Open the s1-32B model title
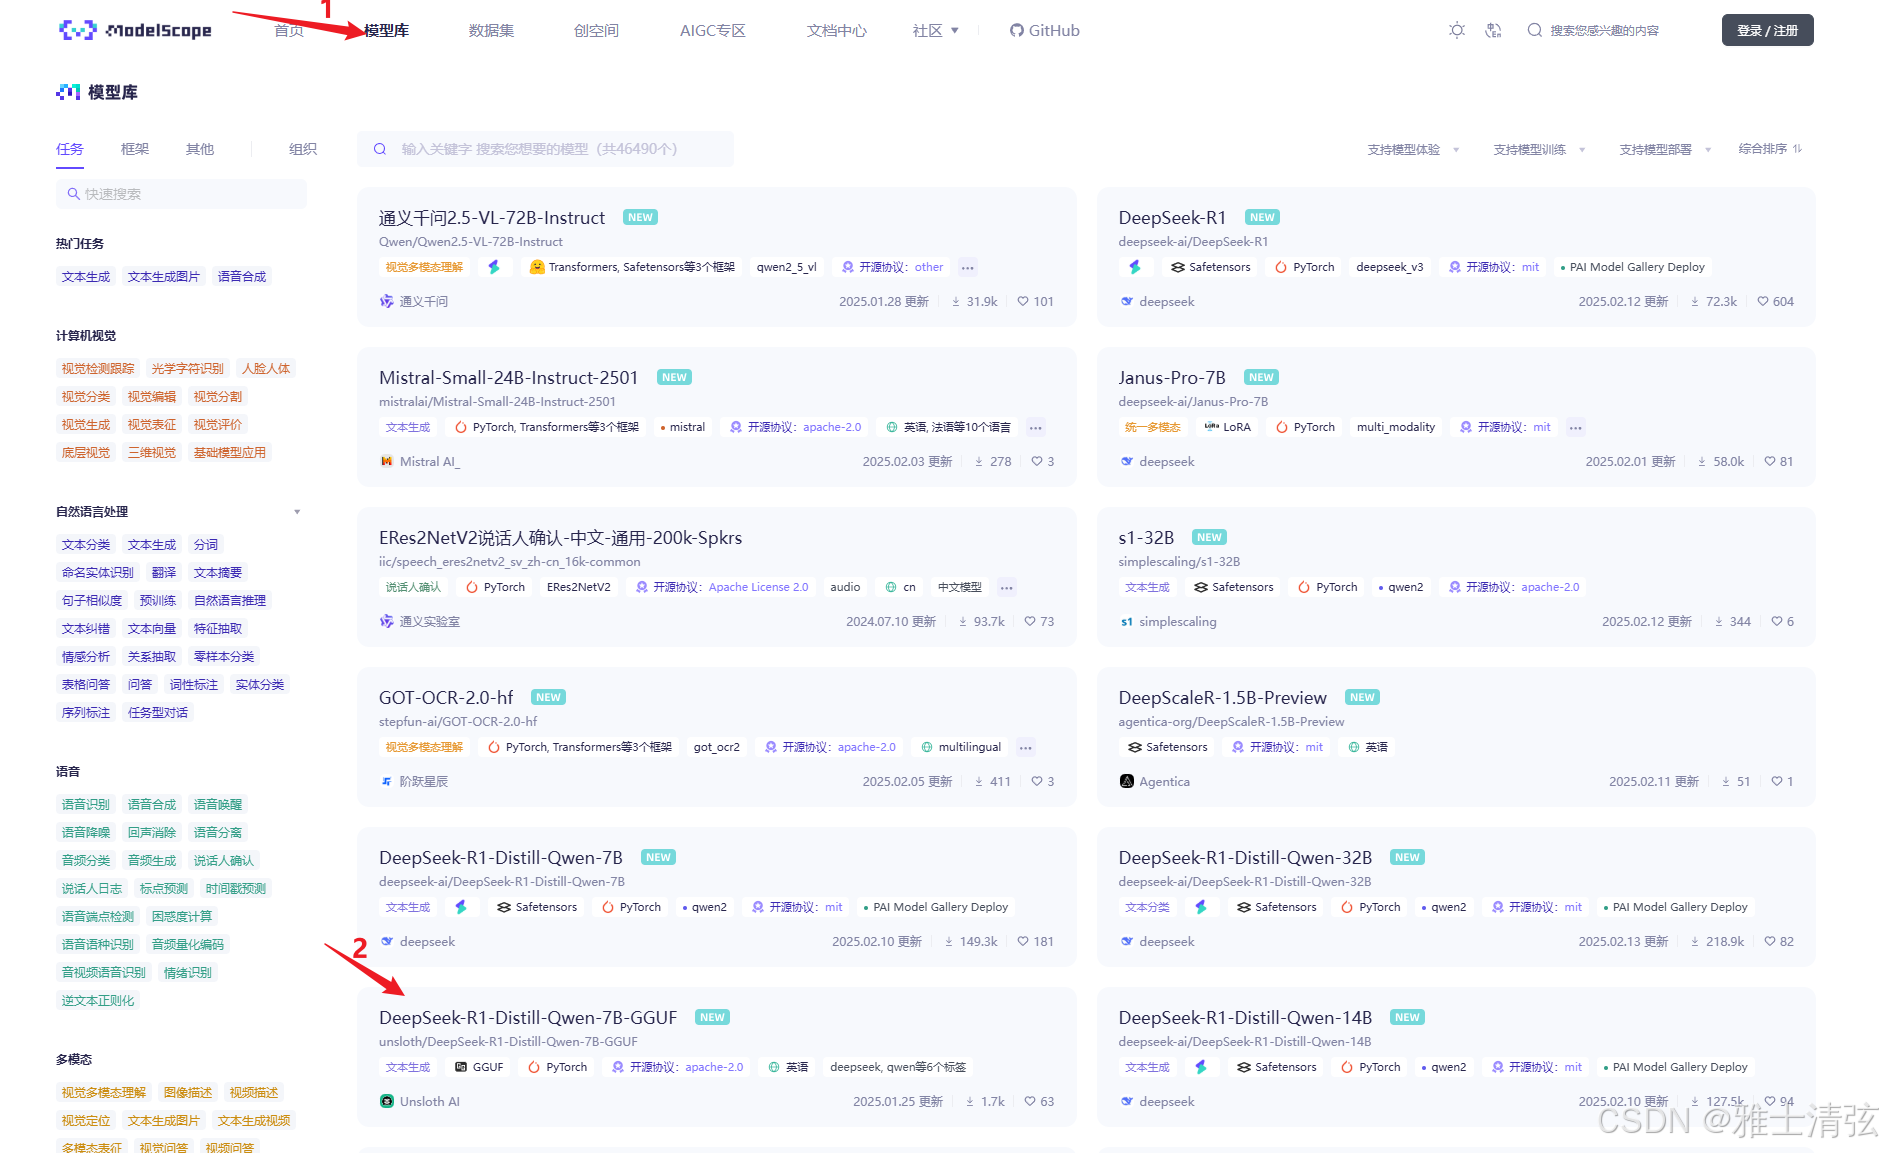Screen dimensions: 1883x1153 [x=1146, y=538]
